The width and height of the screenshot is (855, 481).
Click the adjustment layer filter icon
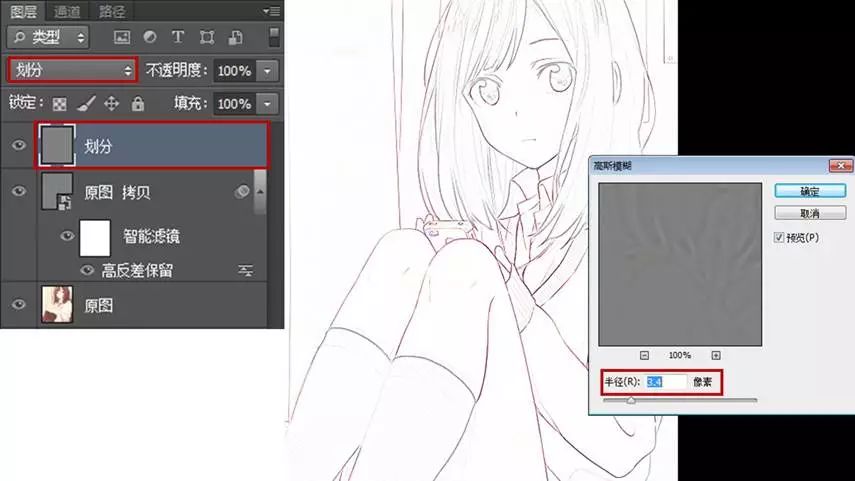(150, 38)
